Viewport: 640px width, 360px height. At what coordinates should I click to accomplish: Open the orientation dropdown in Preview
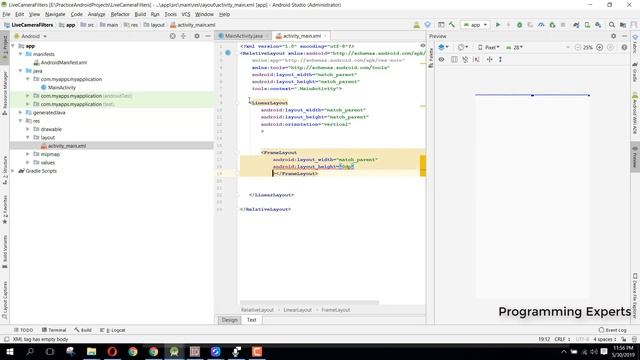tap(463, 47)
